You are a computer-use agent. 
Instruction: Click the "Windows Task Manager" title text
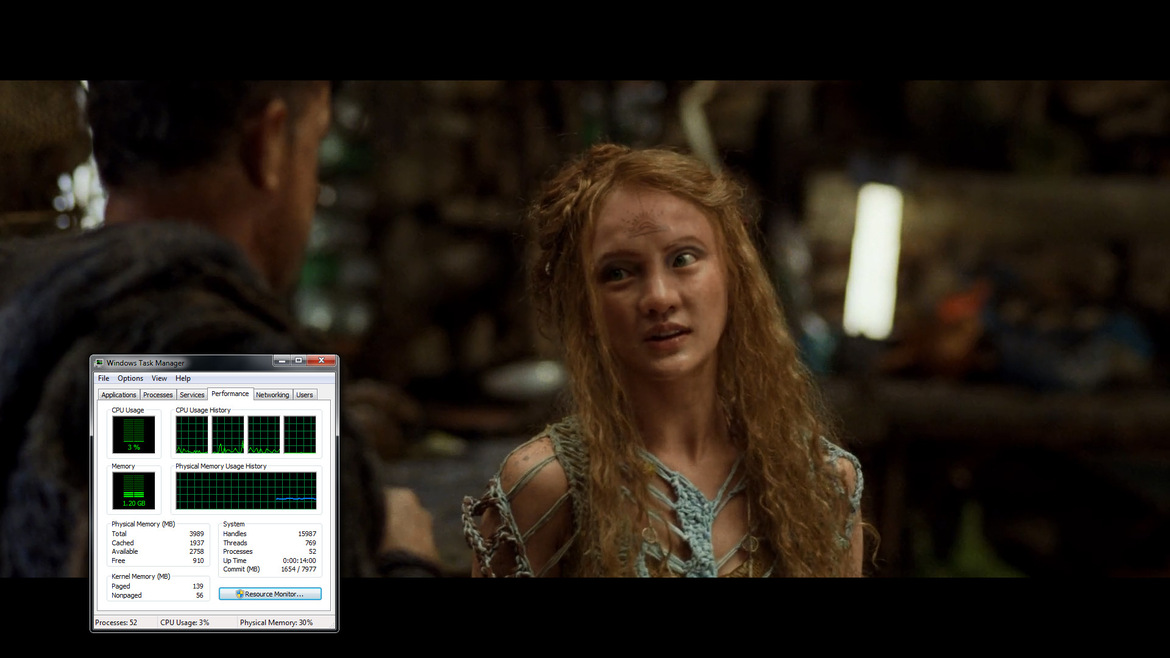[x=145, y=363]
